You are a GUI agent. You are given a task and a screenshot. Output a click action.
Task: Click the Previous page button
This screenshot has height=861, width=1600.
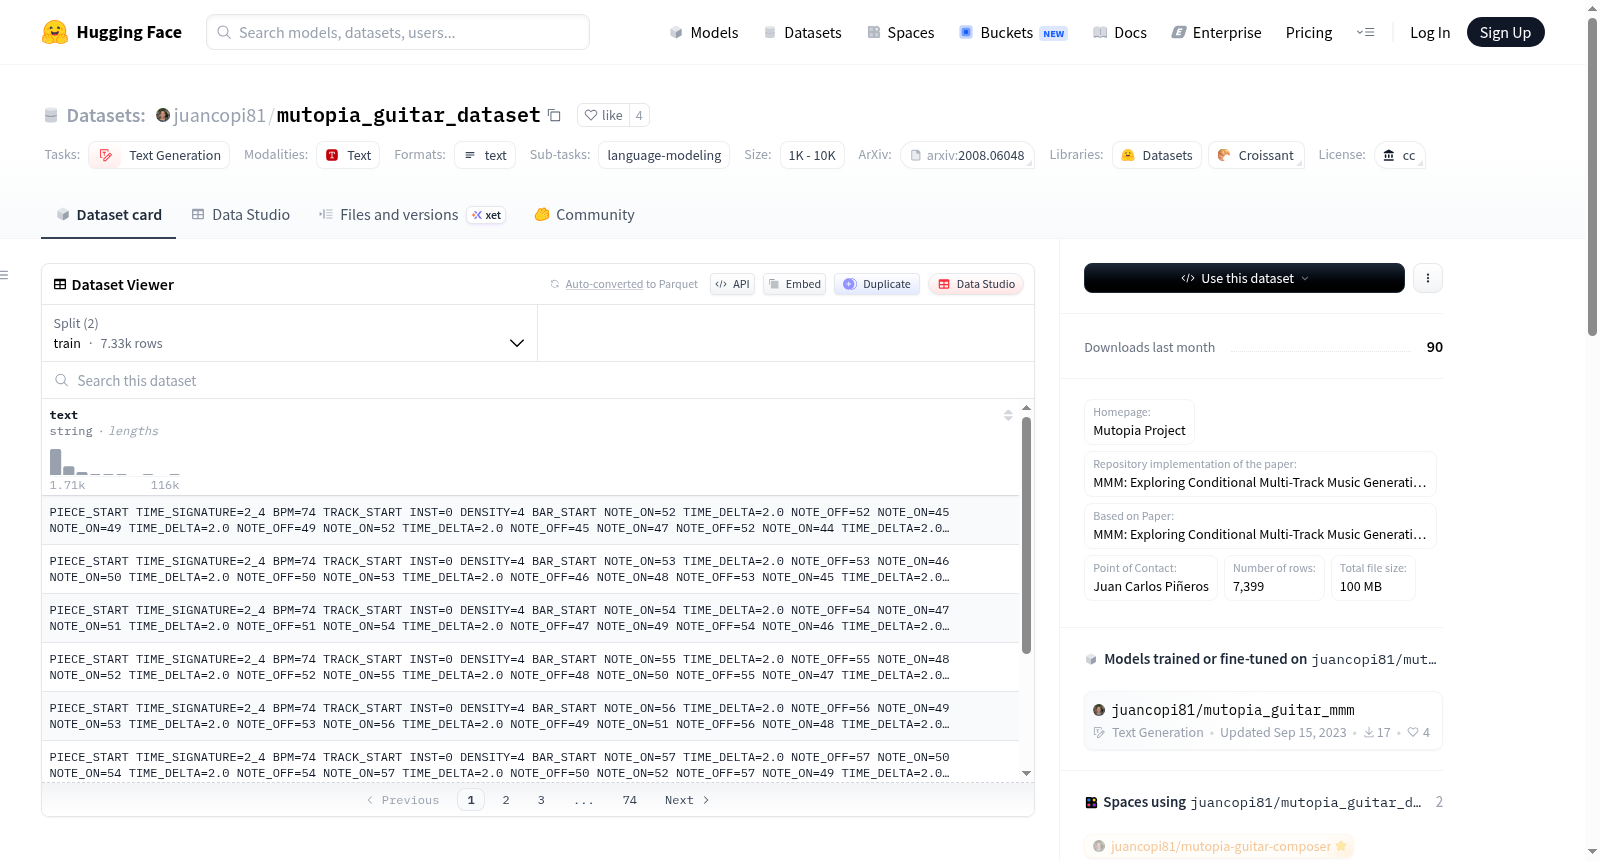pos(403,800)
